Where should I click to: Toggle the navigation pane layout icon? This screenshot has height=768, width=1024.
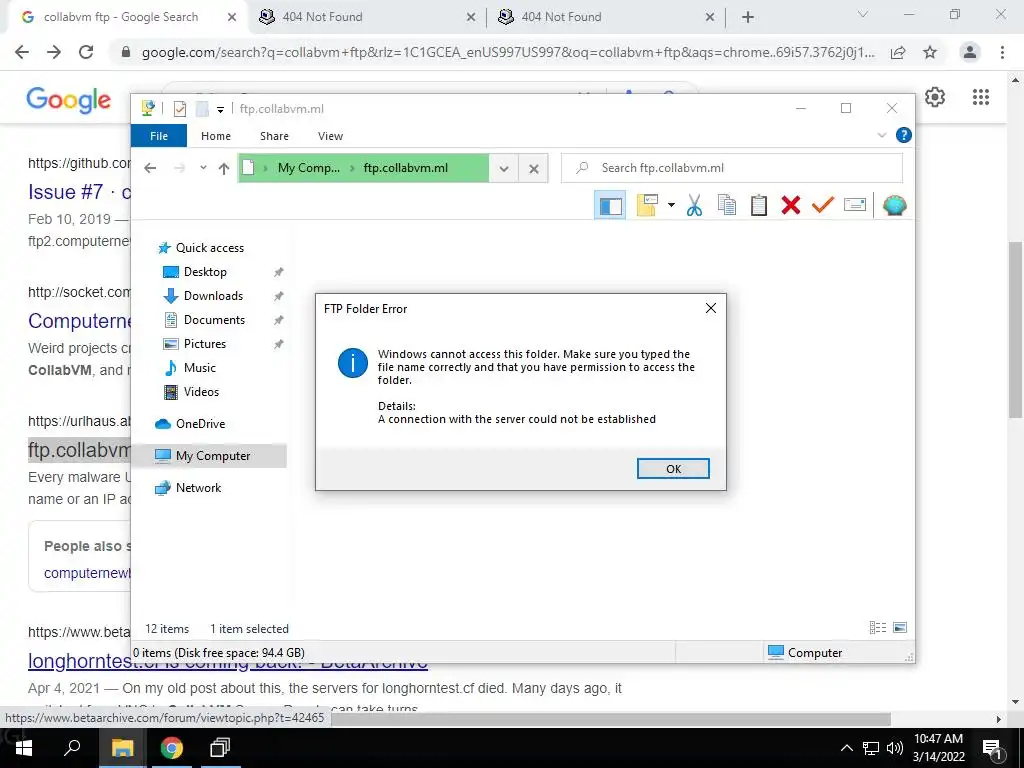[x=610, y=206]
